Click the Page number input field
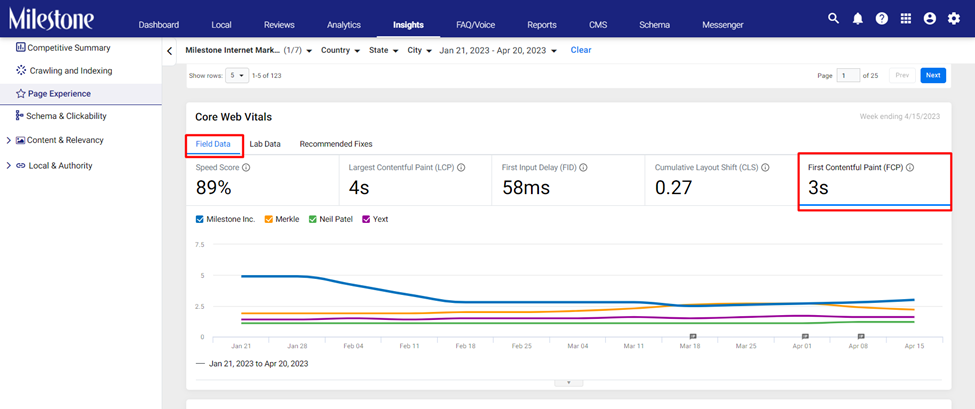 tap(848, 75)
